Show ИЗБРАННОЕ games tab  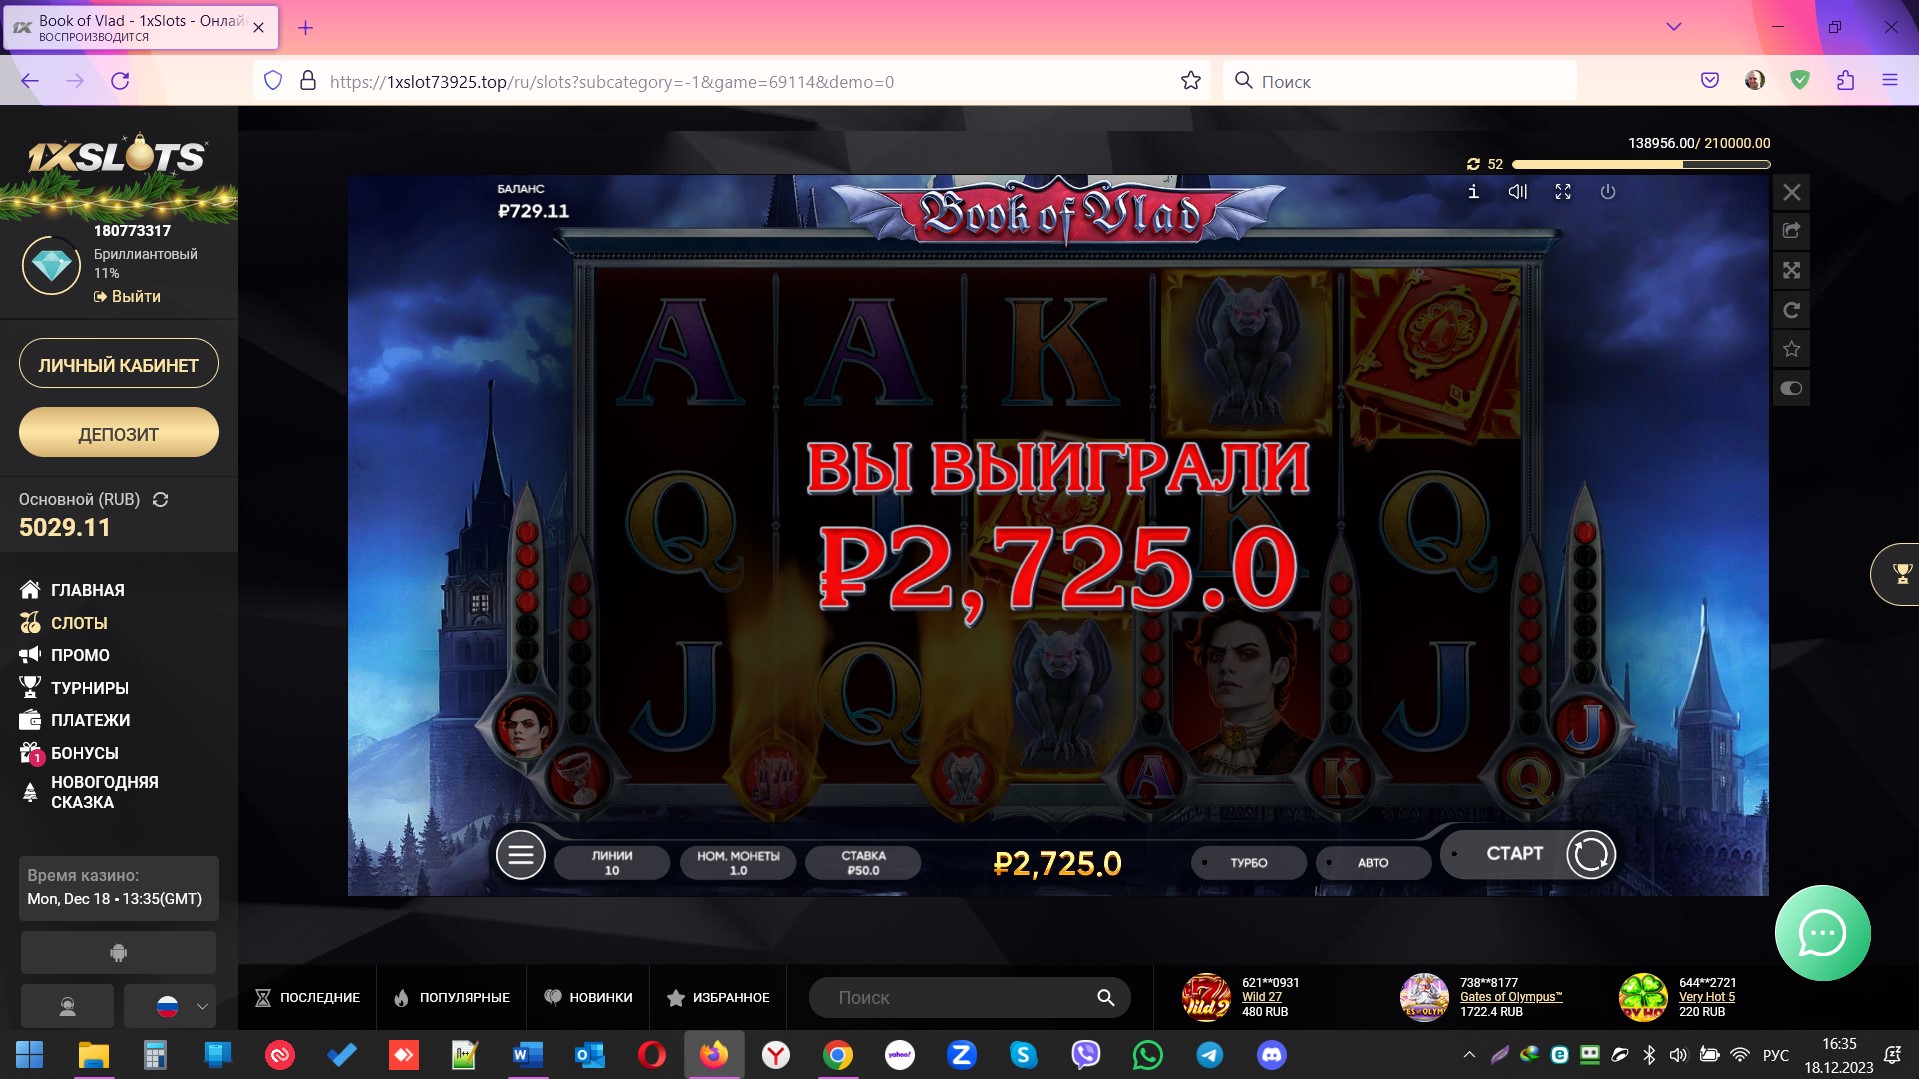(718, 997)
